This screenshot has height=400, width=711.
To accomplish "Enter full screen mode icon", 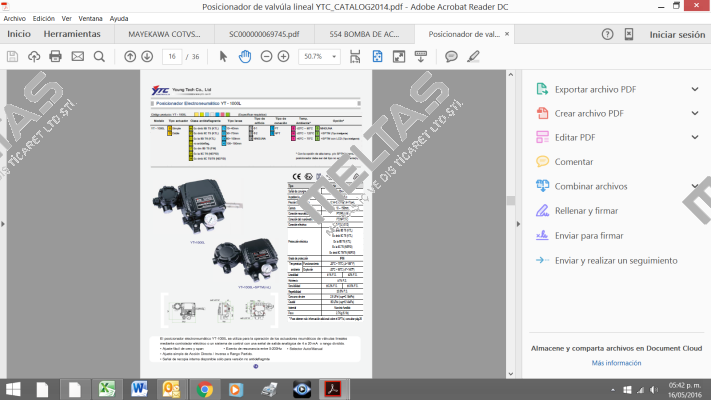I will point(399,57).
